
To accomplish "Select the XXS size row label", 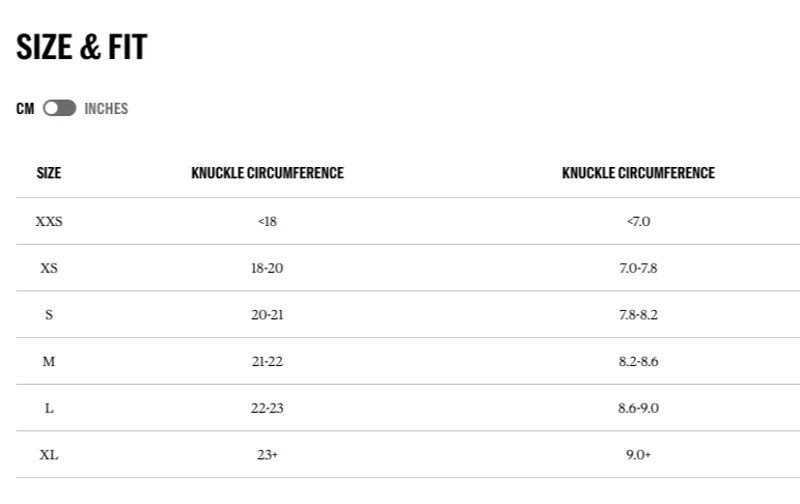I will coord(49,221).
